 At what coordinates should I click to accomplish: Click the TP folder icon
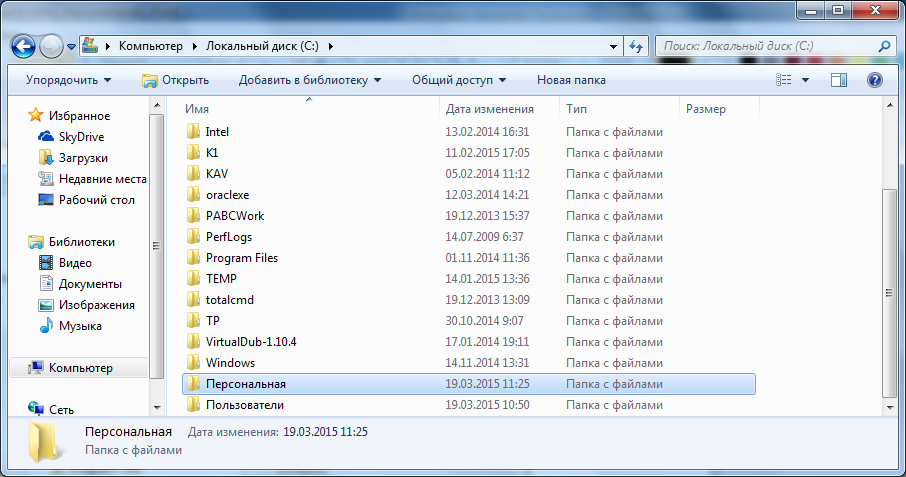click(x=194, y=321)
